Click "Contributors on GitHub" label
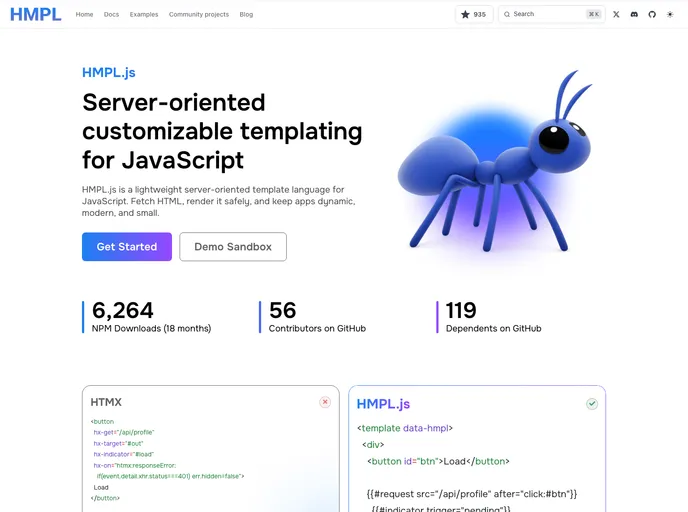688x512 pixels. [317, 329]
